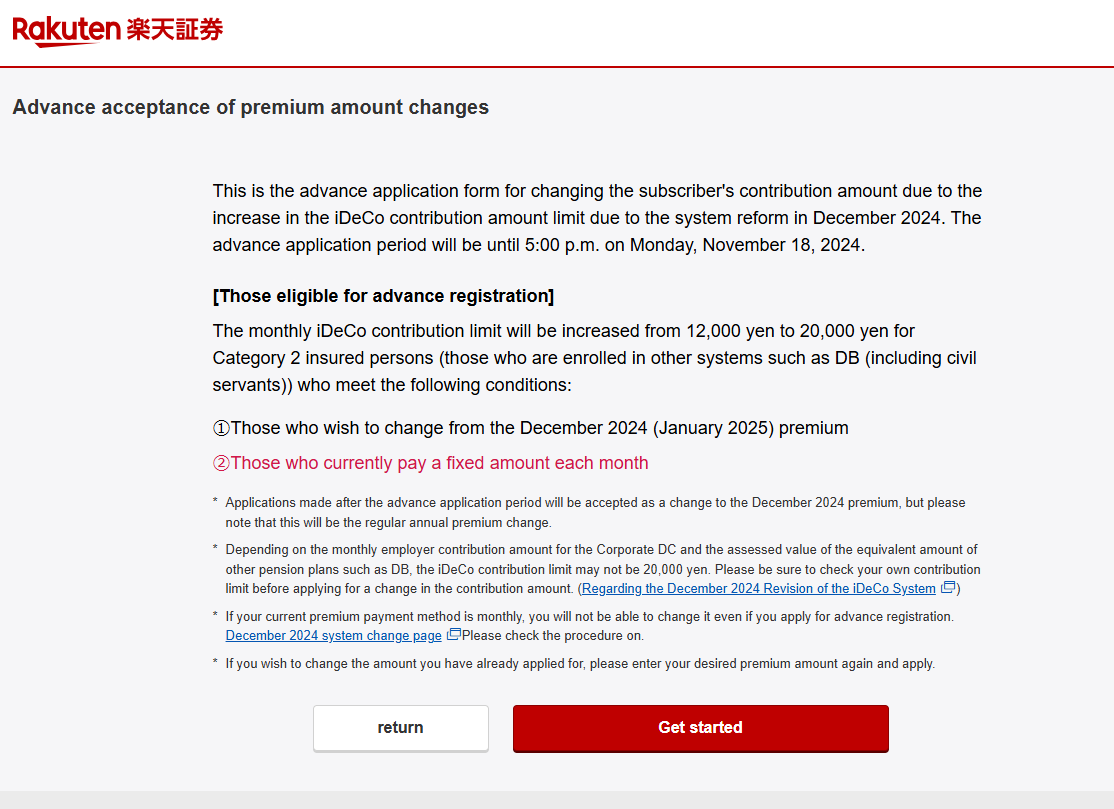This screenshot has height=809, width=1114.
Task: Click the red 'Get started' button
Action: pos(701,727)
